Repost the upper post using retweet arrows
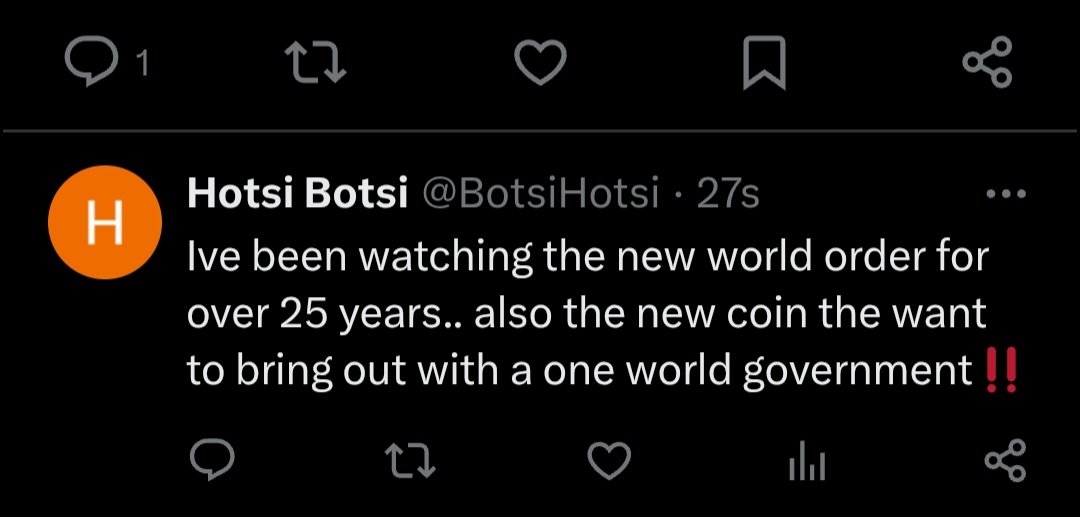 point(315,63)
